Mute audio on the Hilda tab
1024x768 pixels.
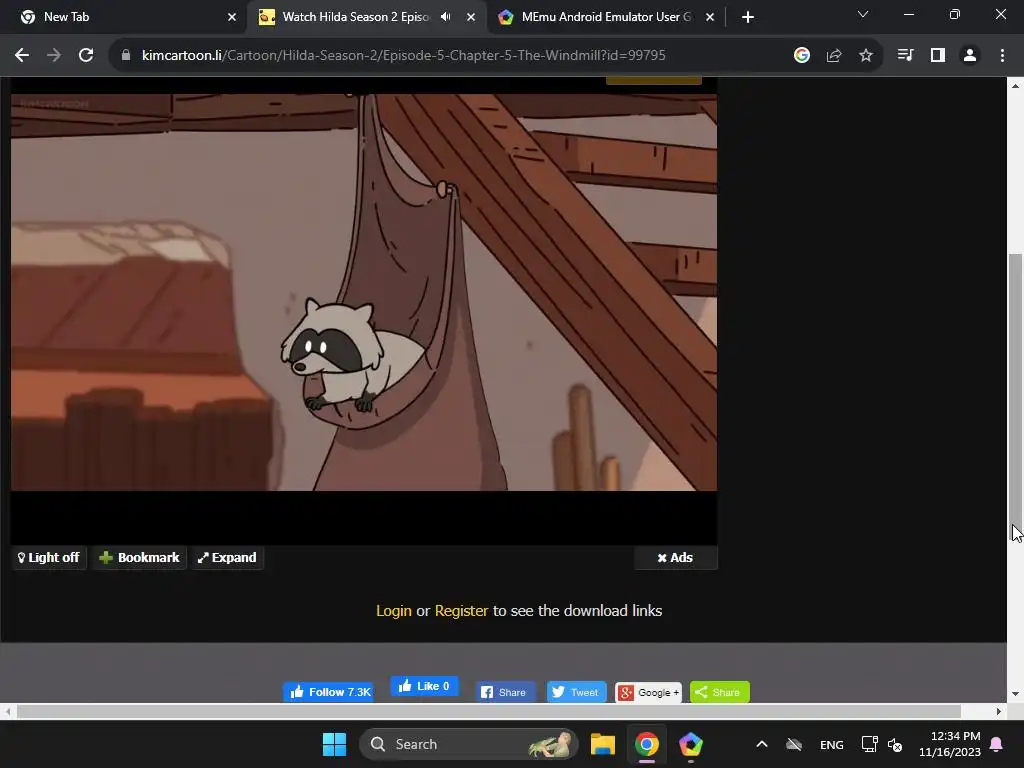(445, 17)
